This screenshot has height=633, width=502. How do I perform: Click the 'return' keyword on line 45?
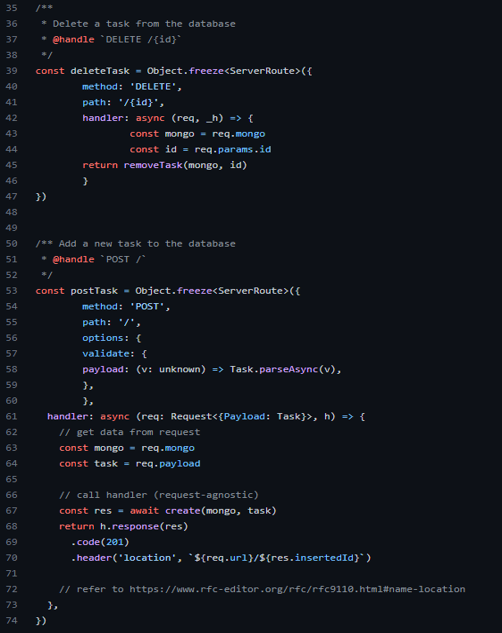[100, 165]
